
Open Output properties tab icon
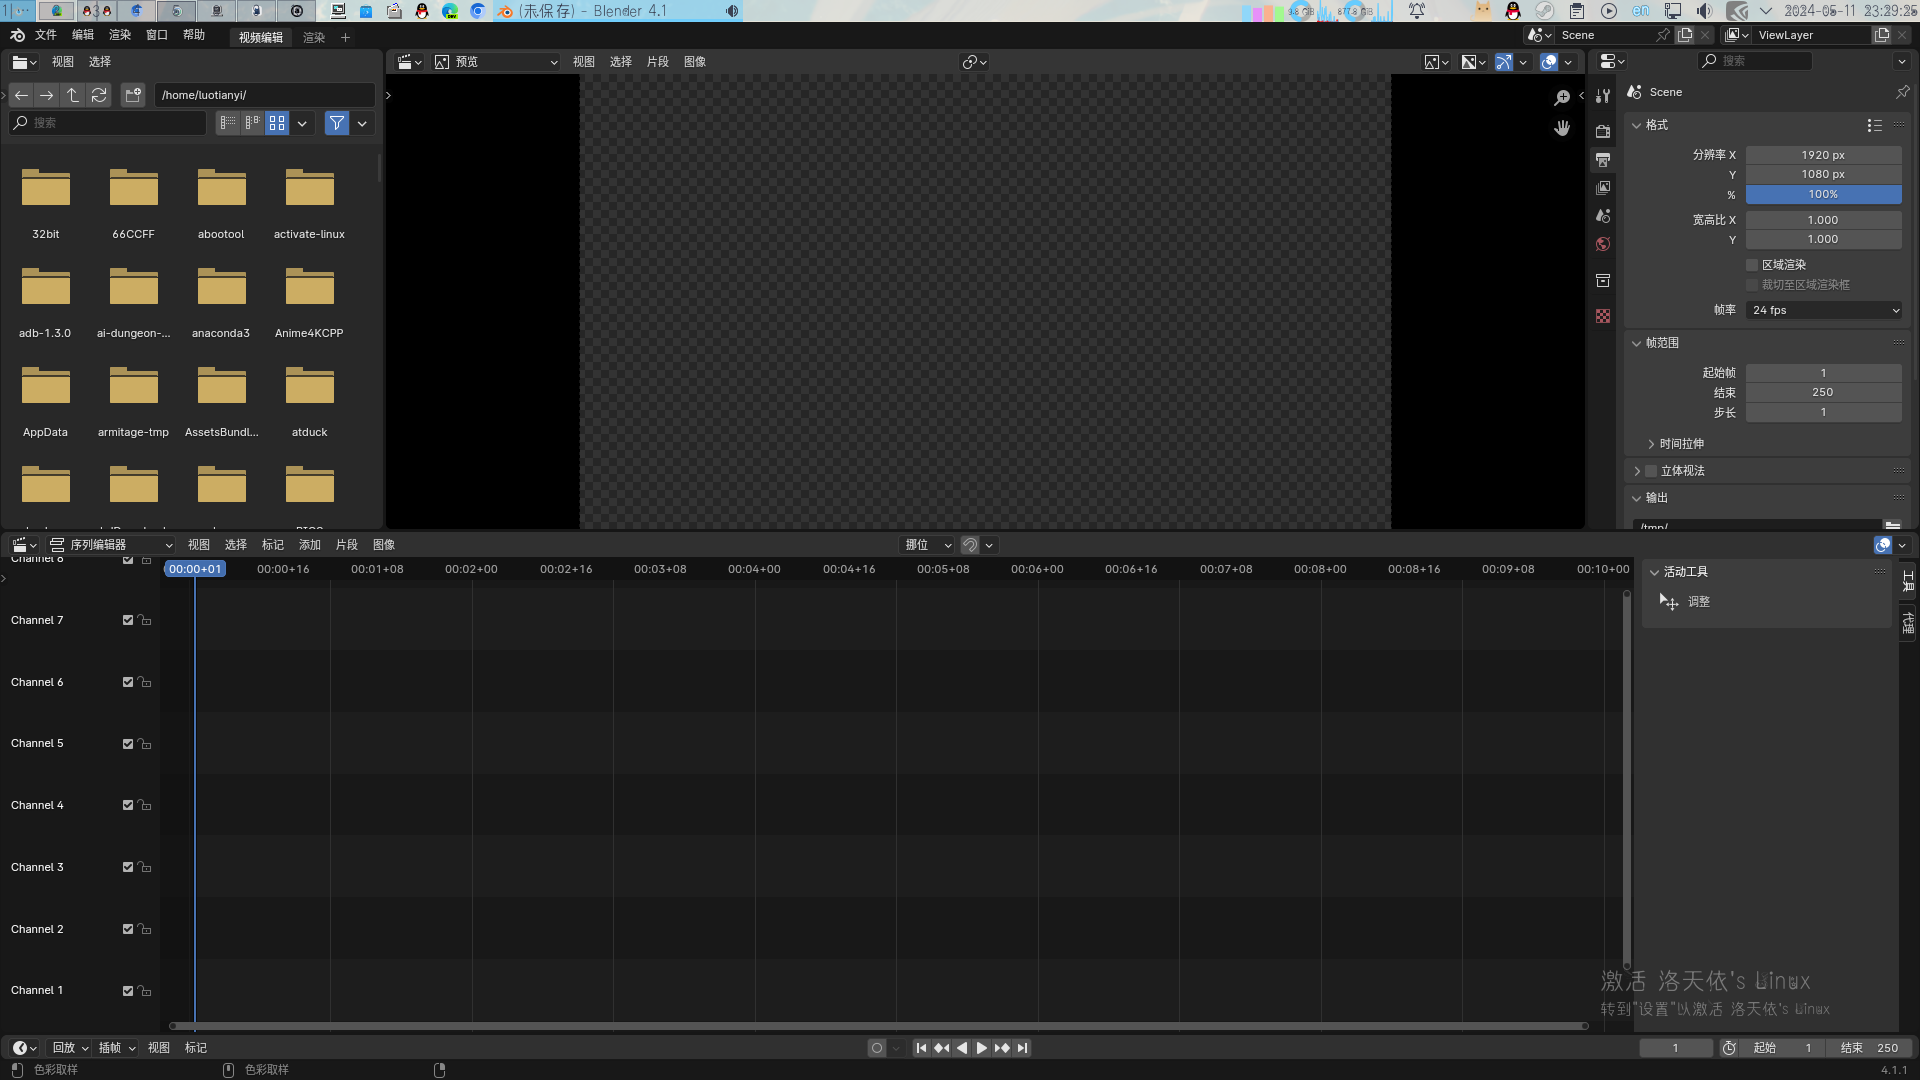click(x=1603, y=160)
